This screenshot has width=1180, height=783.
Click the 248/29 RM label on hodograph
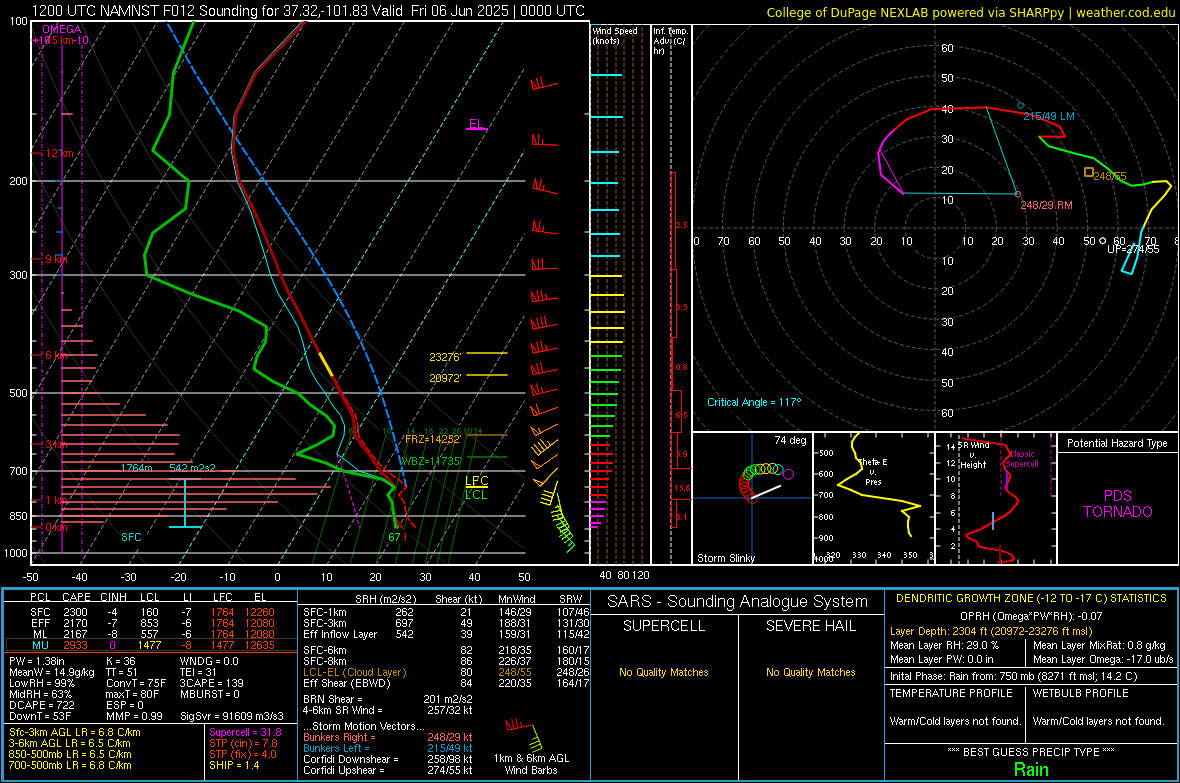(1046, 205)
